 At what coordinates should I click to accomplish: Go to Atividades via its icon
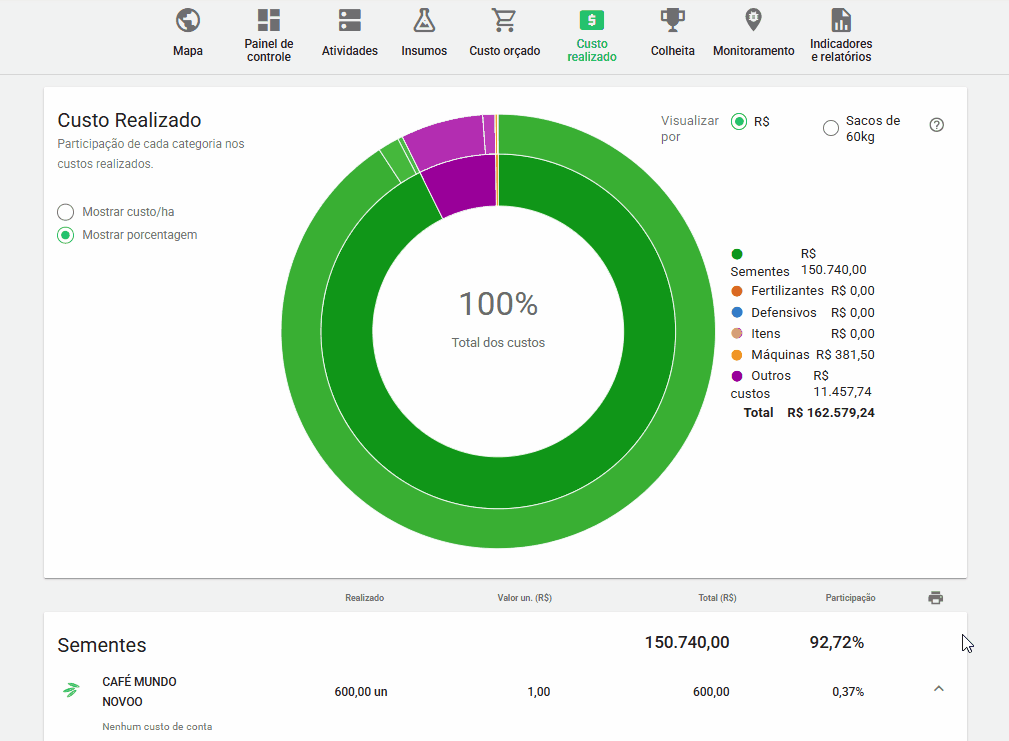coord(350,20)
